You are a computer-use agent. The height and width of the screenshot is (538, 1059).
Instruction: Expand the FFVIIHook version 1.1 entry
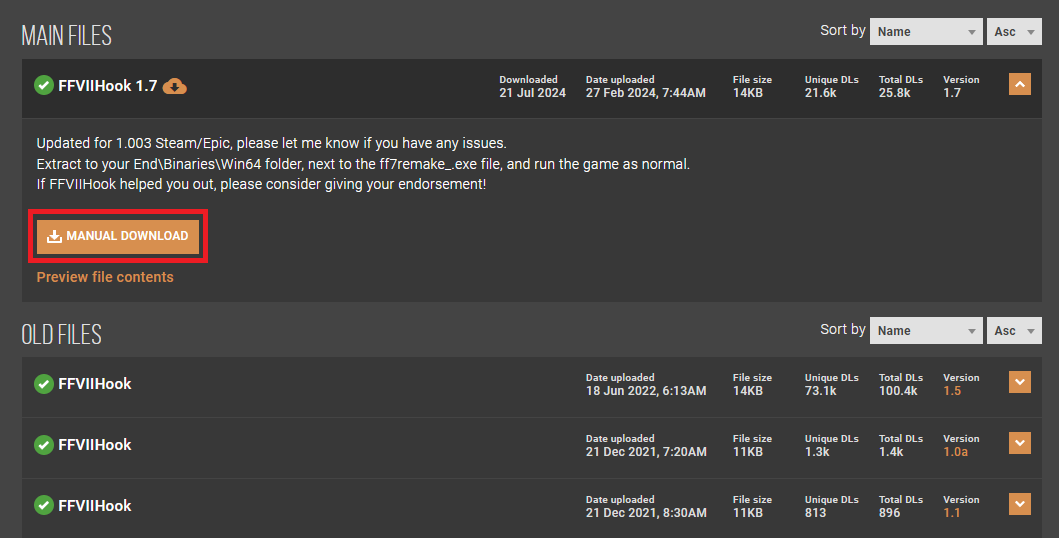[1020, 504]
